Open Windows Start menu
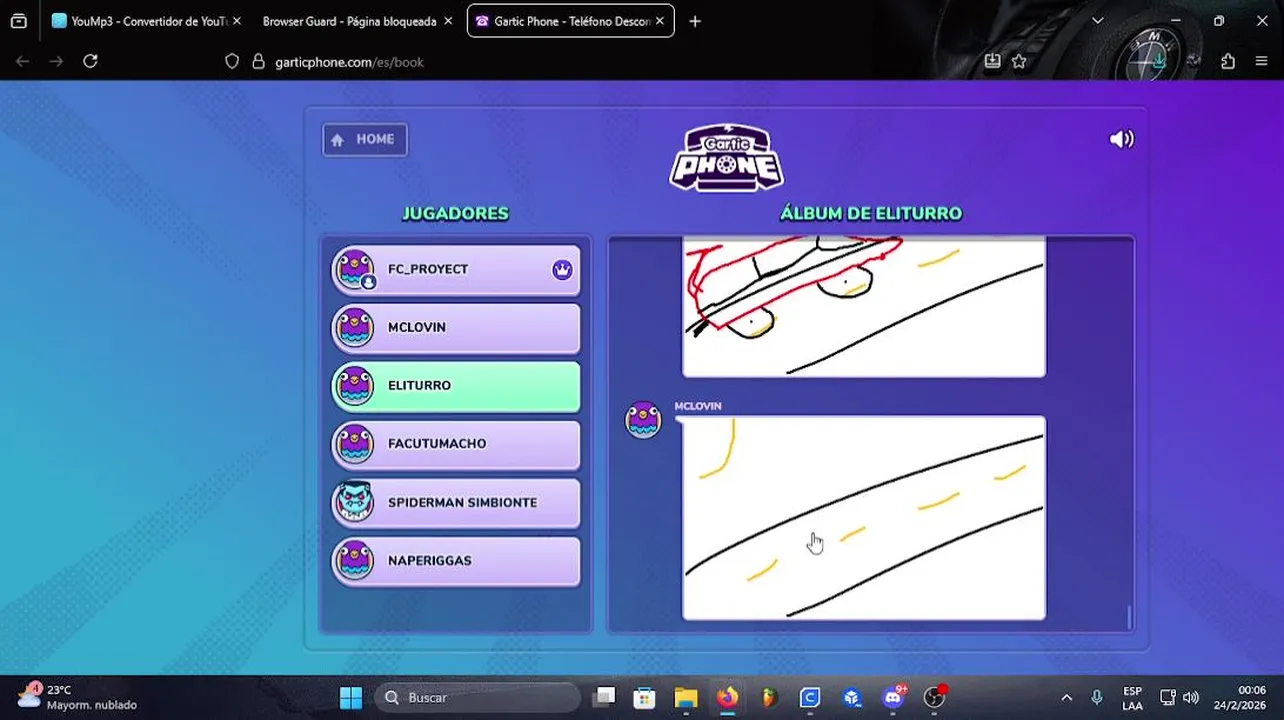 351,697
